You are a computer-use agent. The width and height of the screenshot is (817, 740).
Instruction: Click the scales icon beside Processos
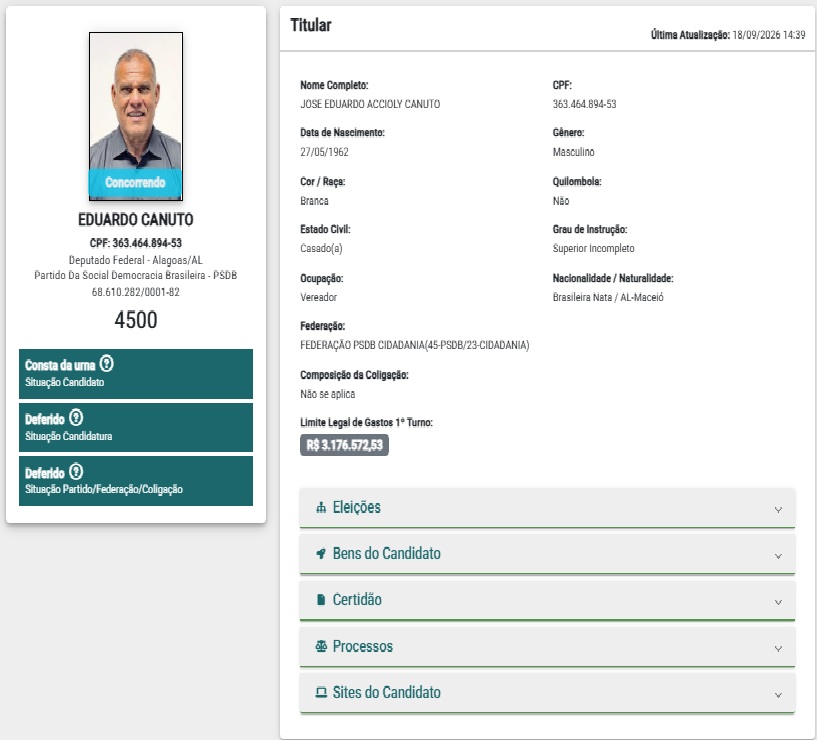[x=321, y=646]
